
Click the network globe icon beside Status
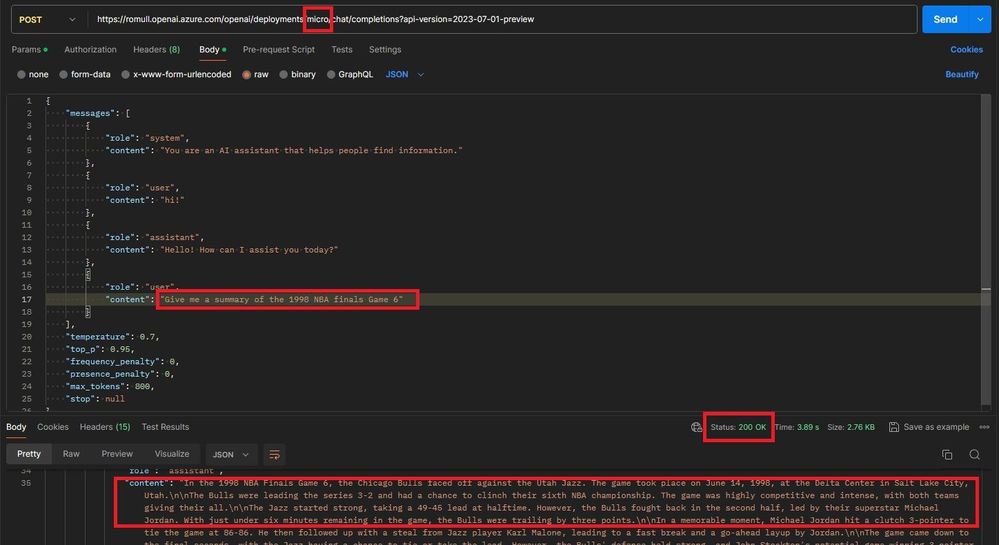[696, 427]
